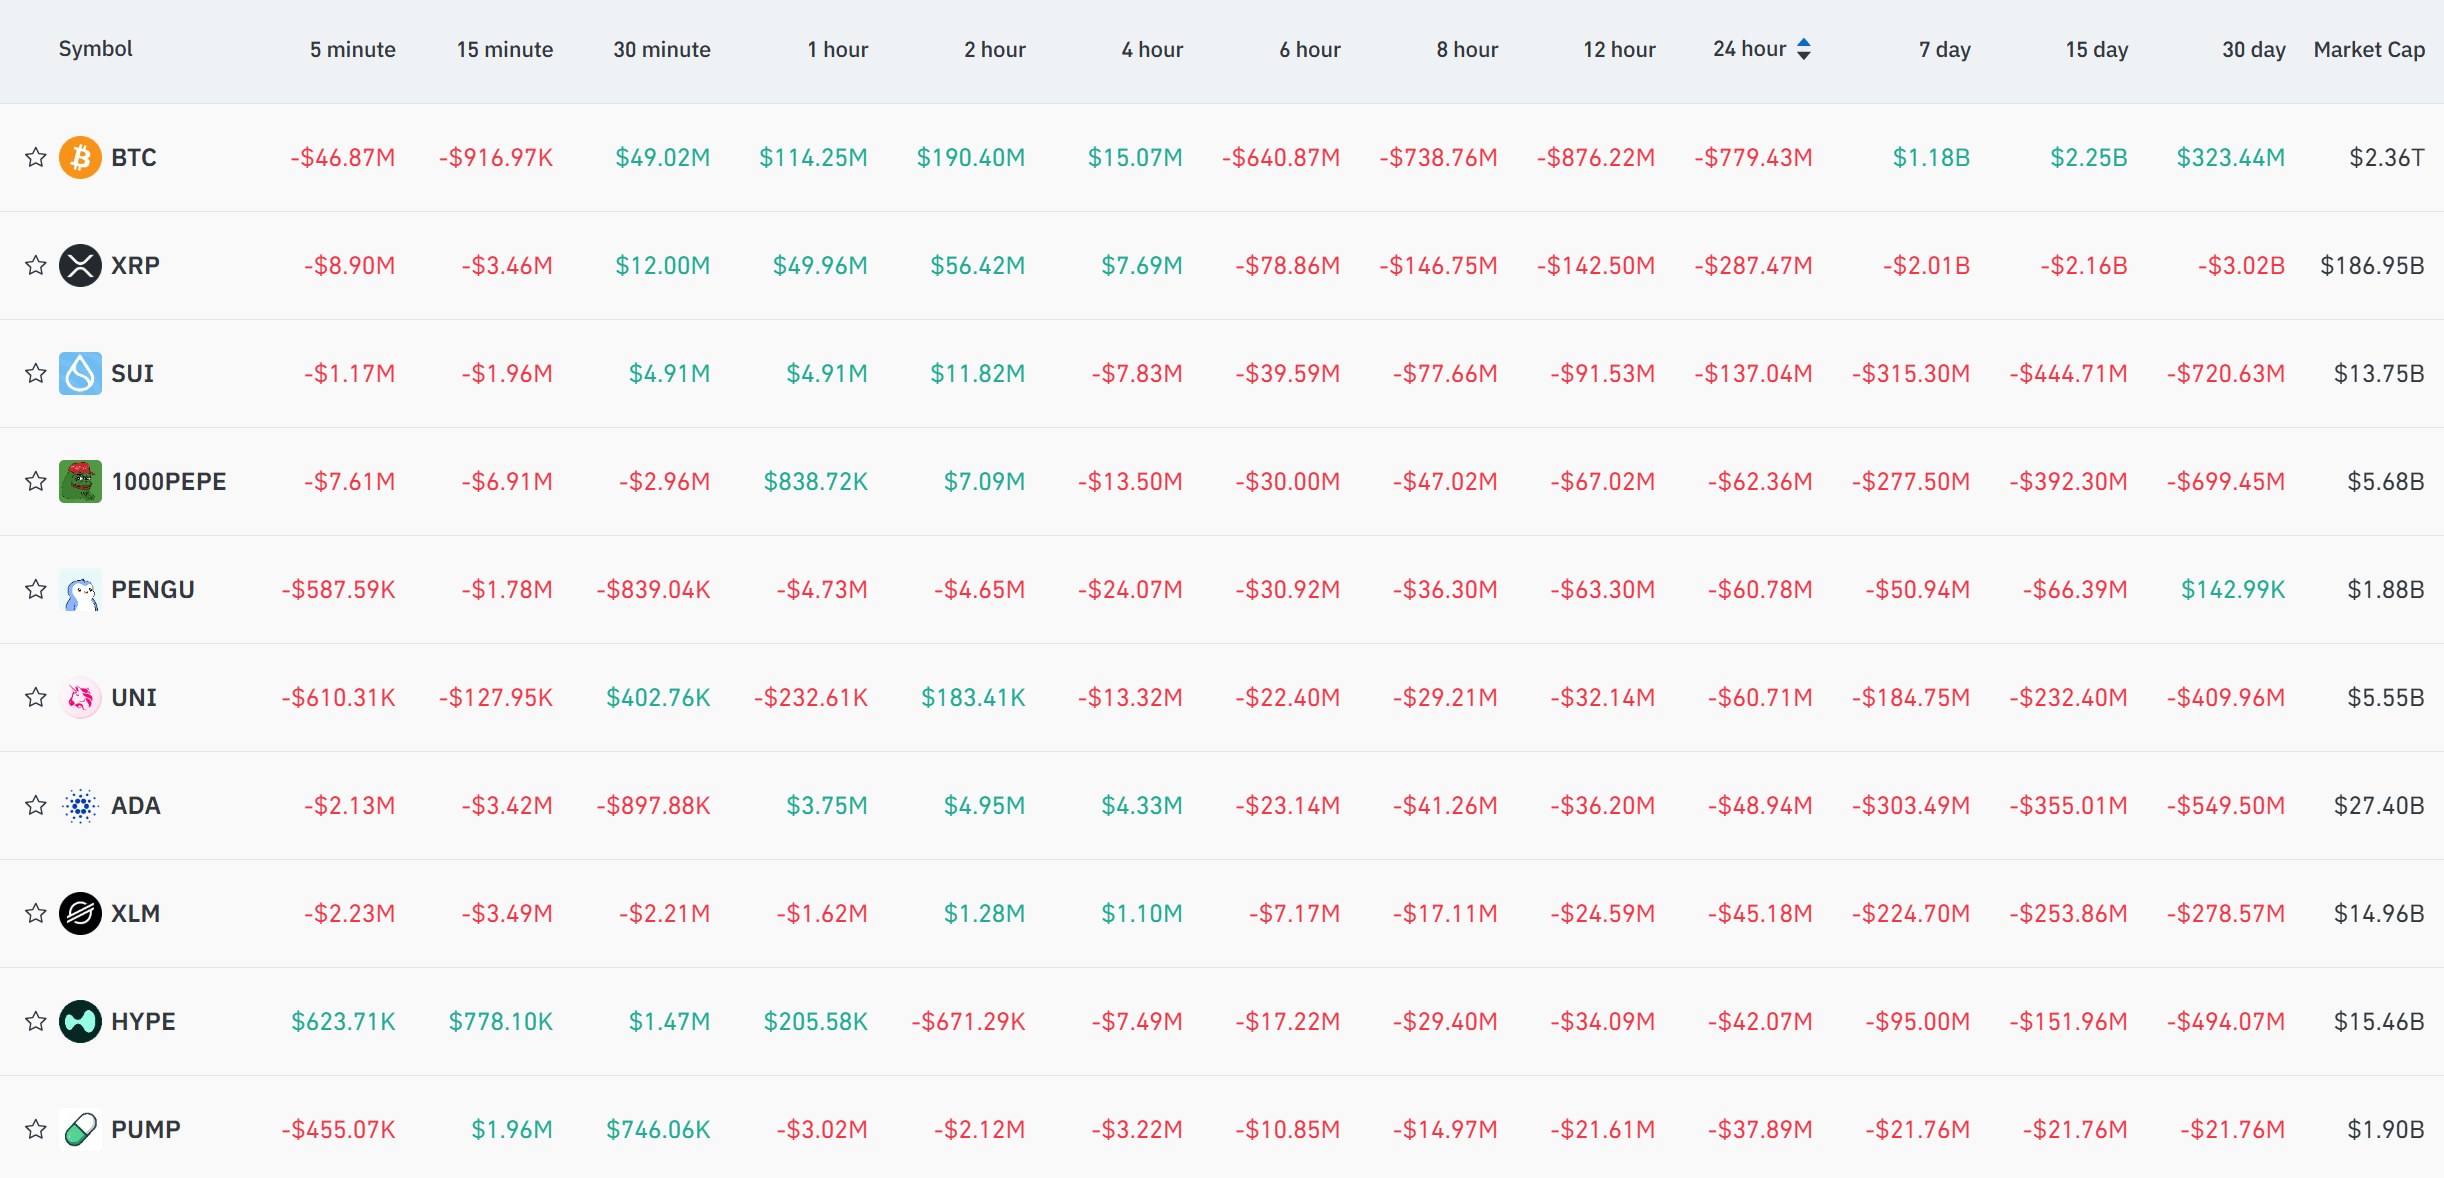Open the ADA symbol link

click(x=136, y=805)
